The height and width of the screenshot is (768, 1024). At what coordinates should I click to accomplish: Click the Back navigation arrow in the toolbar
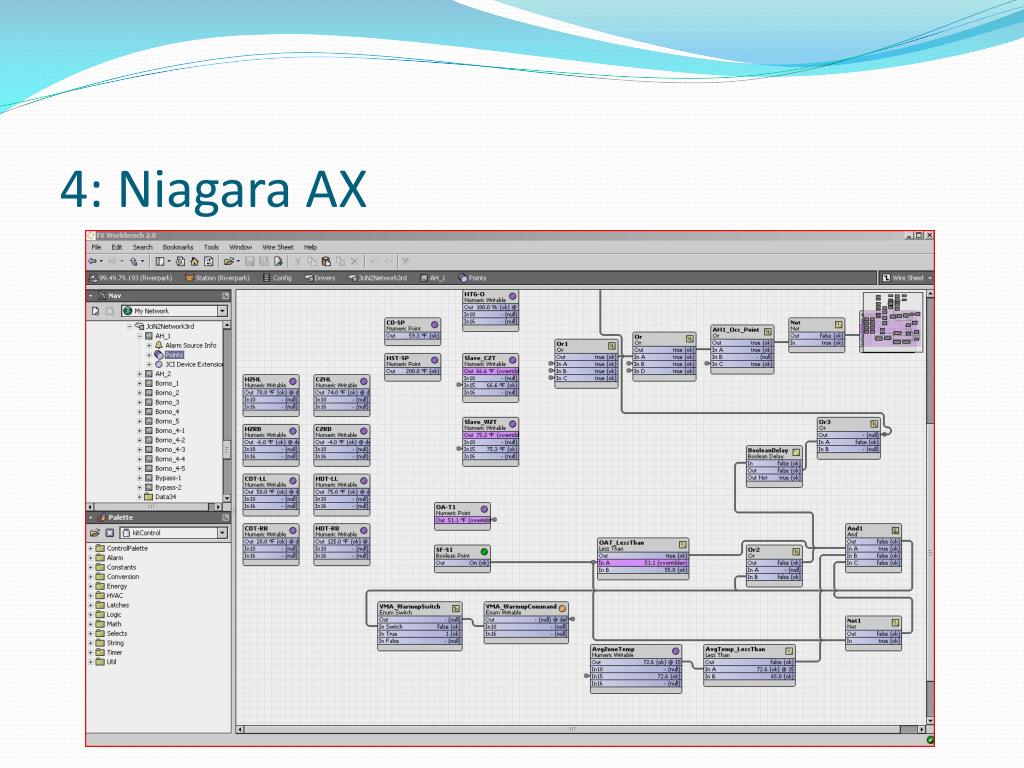(x=92, y=261)
